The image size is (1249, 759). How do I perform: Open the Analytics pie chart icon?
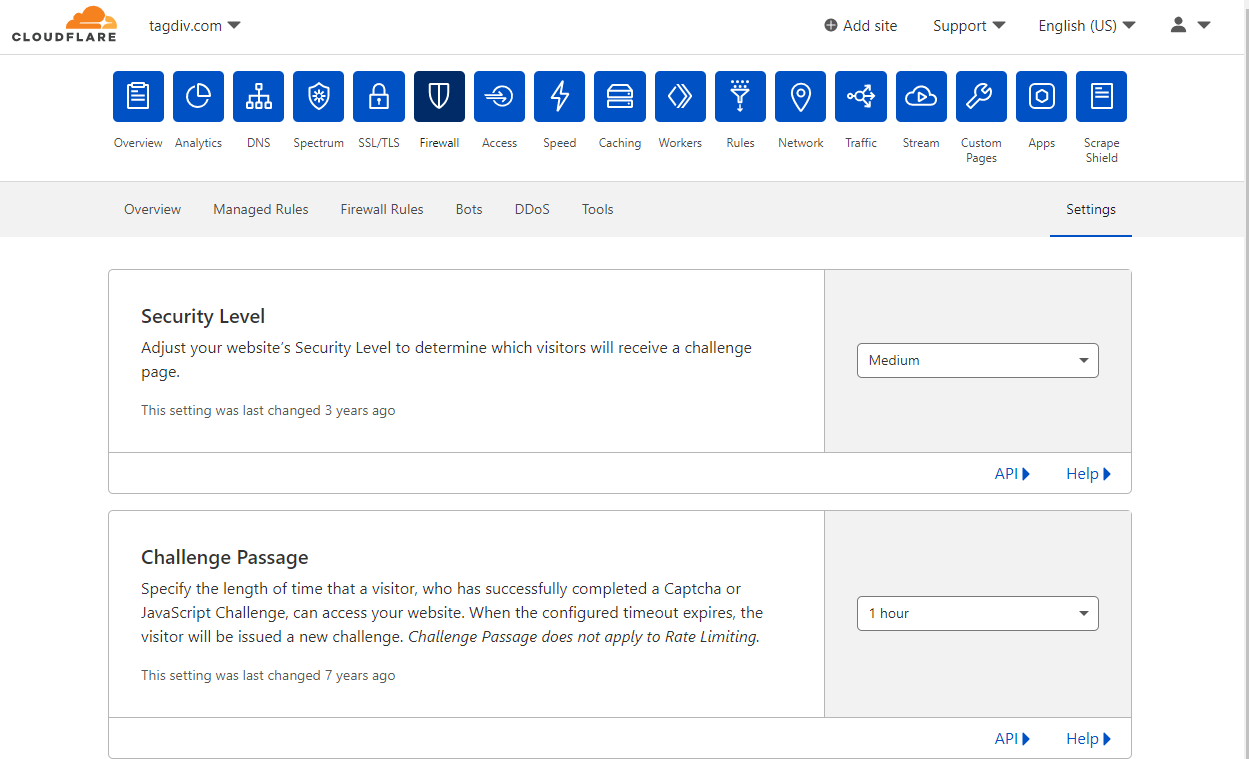coord(198,96)
